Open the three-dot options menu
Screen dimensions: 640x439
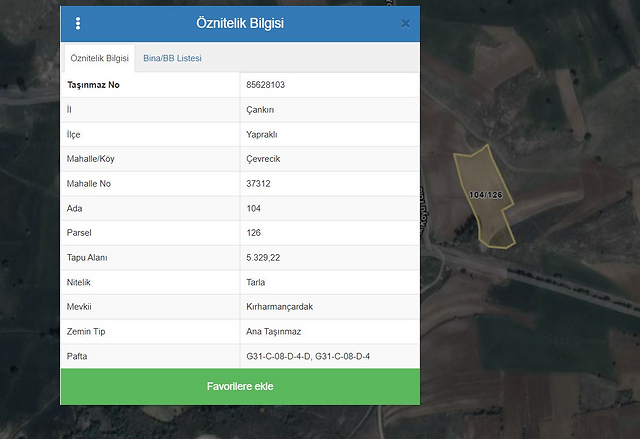(x=78, y=23)
